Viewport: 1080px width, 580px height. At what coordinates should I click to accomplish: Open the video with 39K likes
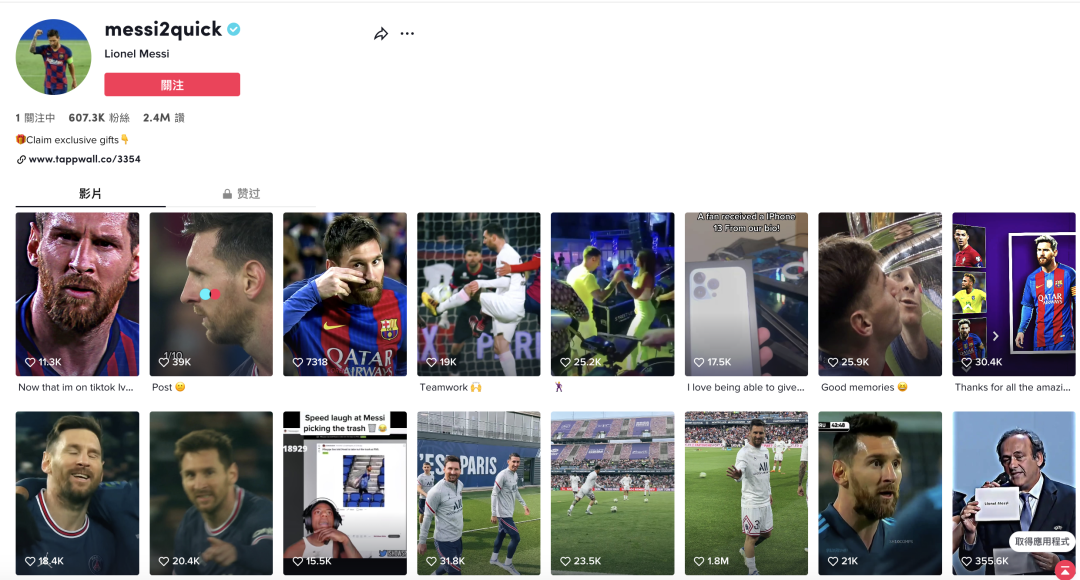211,294
